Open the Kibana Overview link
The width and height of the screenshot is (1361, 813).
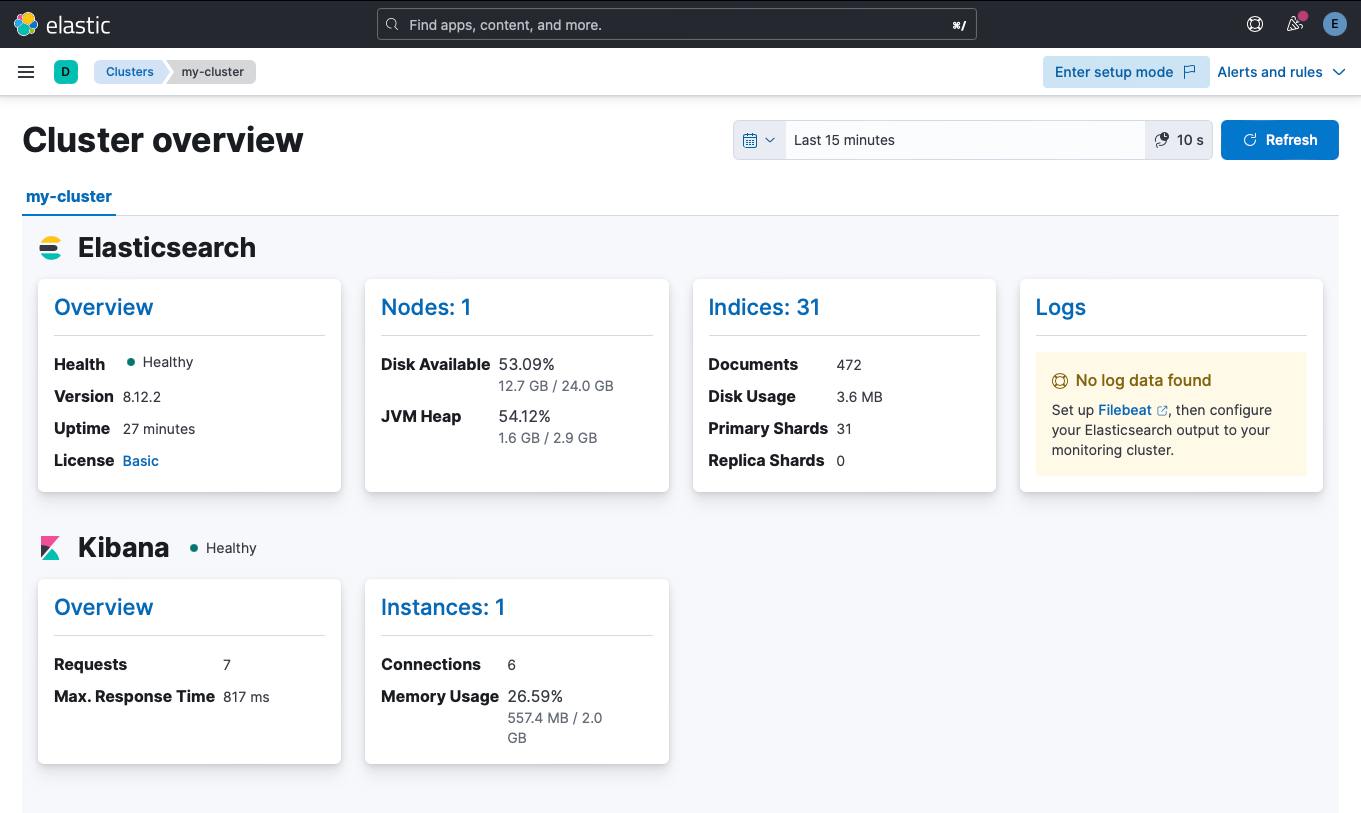[104, 607]
